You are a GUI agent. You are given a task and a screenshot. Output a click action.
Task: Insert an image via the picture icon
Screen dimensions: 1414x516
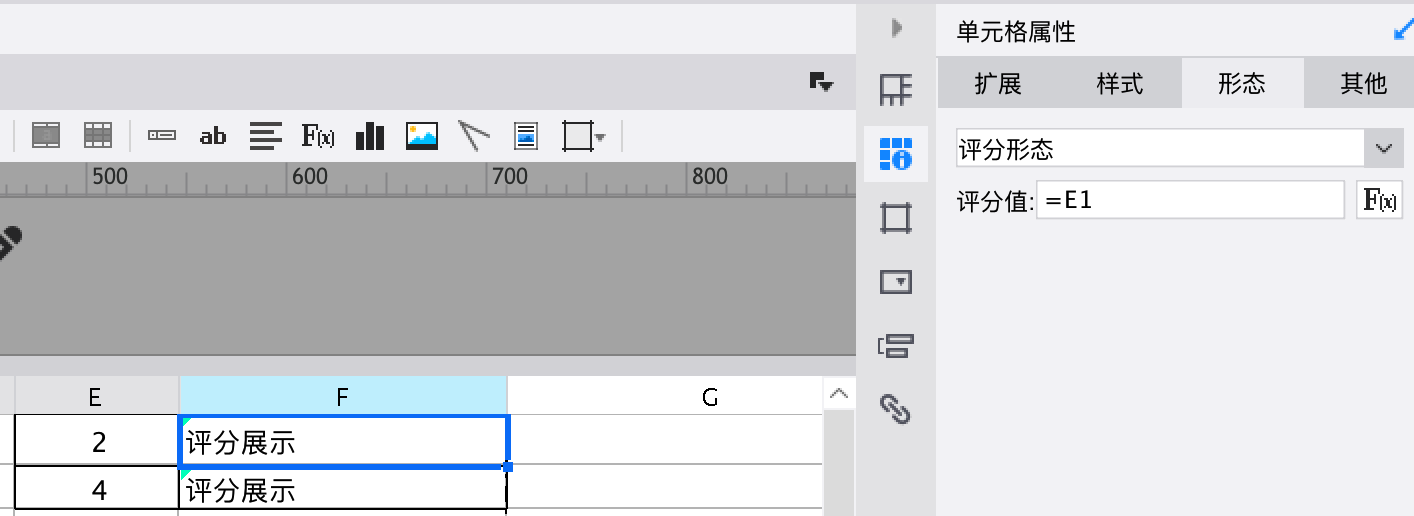click(422, 136)
